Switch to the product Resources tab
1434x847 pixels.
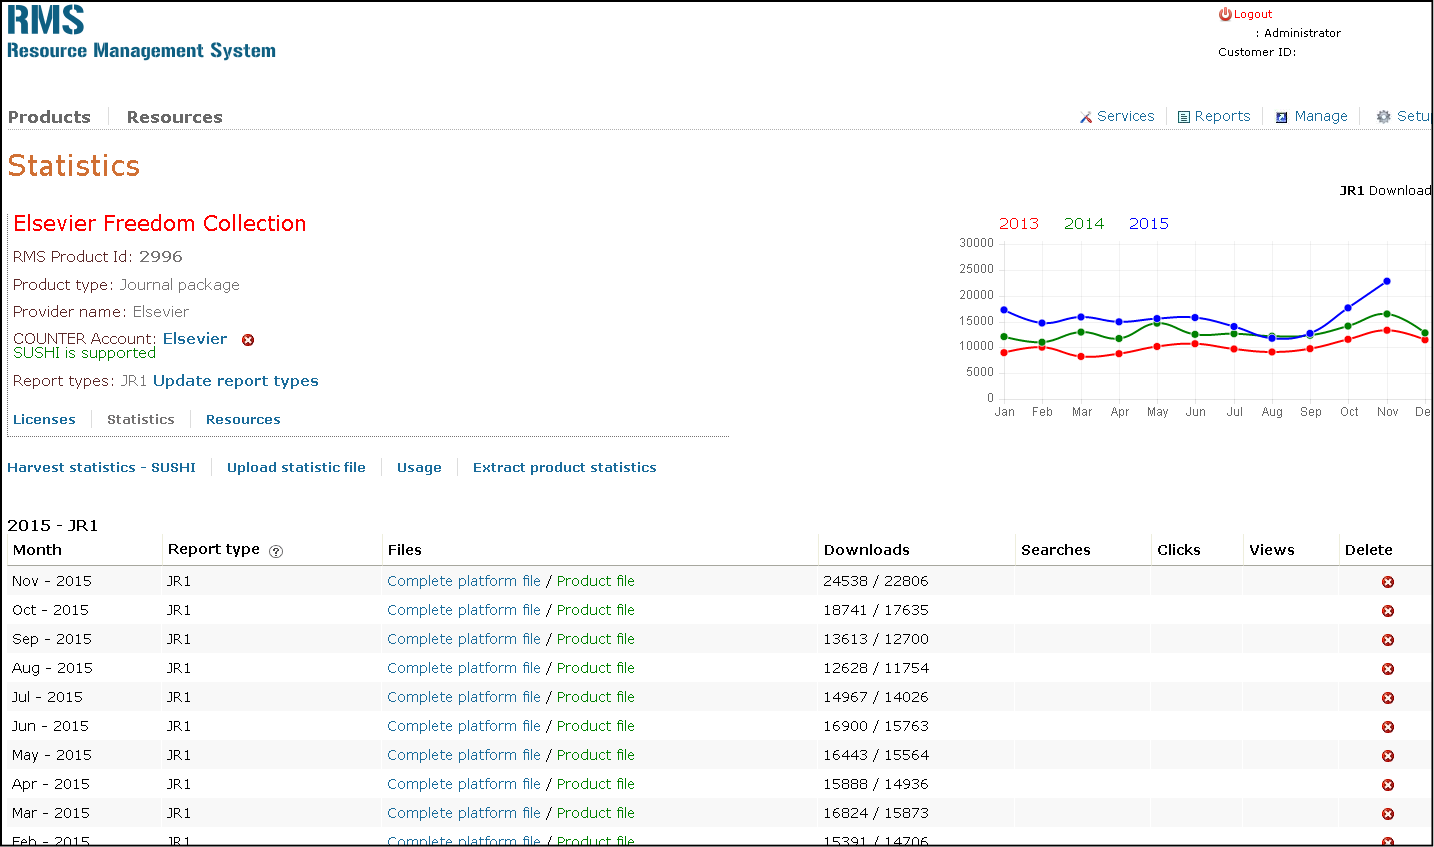pyautogui.click(x=243, y=420)
